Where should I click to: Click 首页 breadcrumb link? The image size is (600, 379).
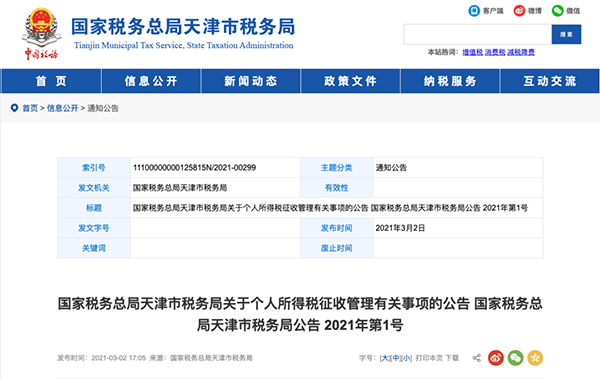30,108
